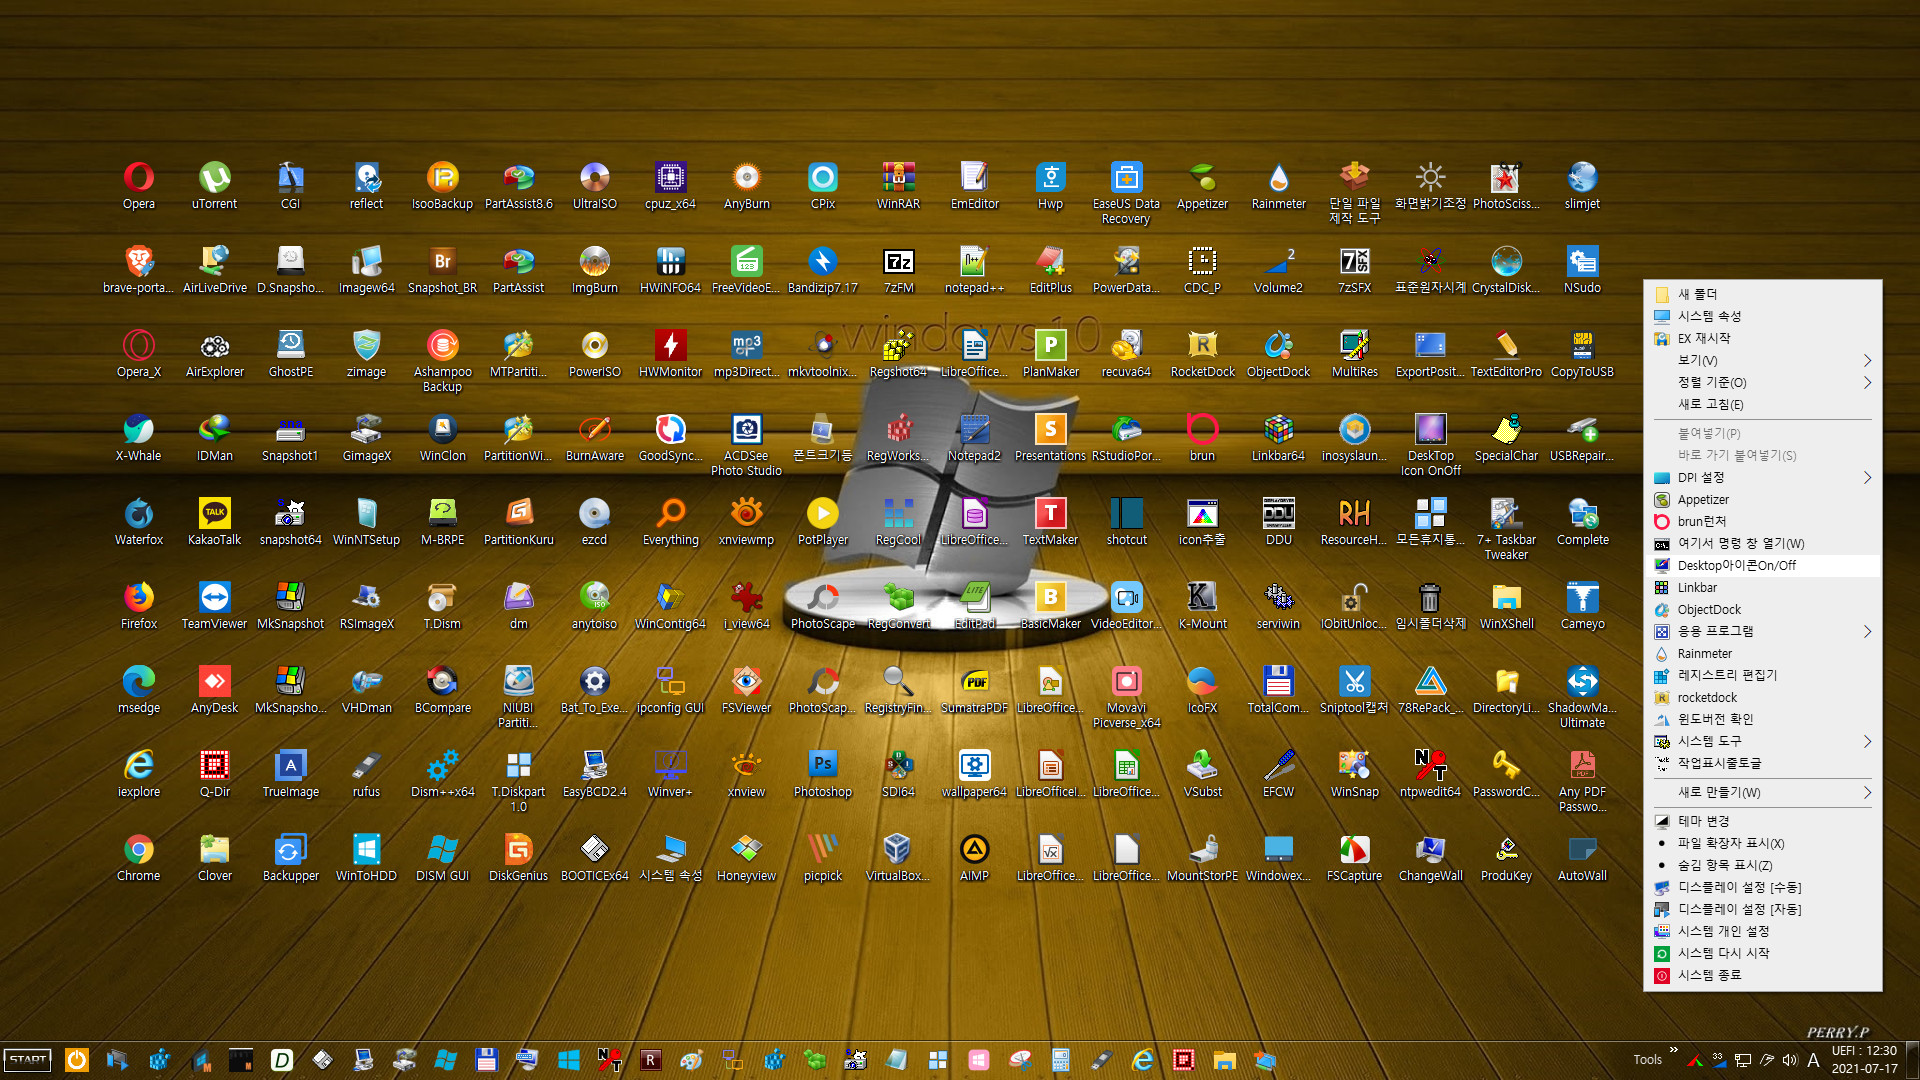The height and width of the screenshot is (1080, 1920).
Task: Show hidden tray icons chevron
Action: (x=1673, y=1050)
